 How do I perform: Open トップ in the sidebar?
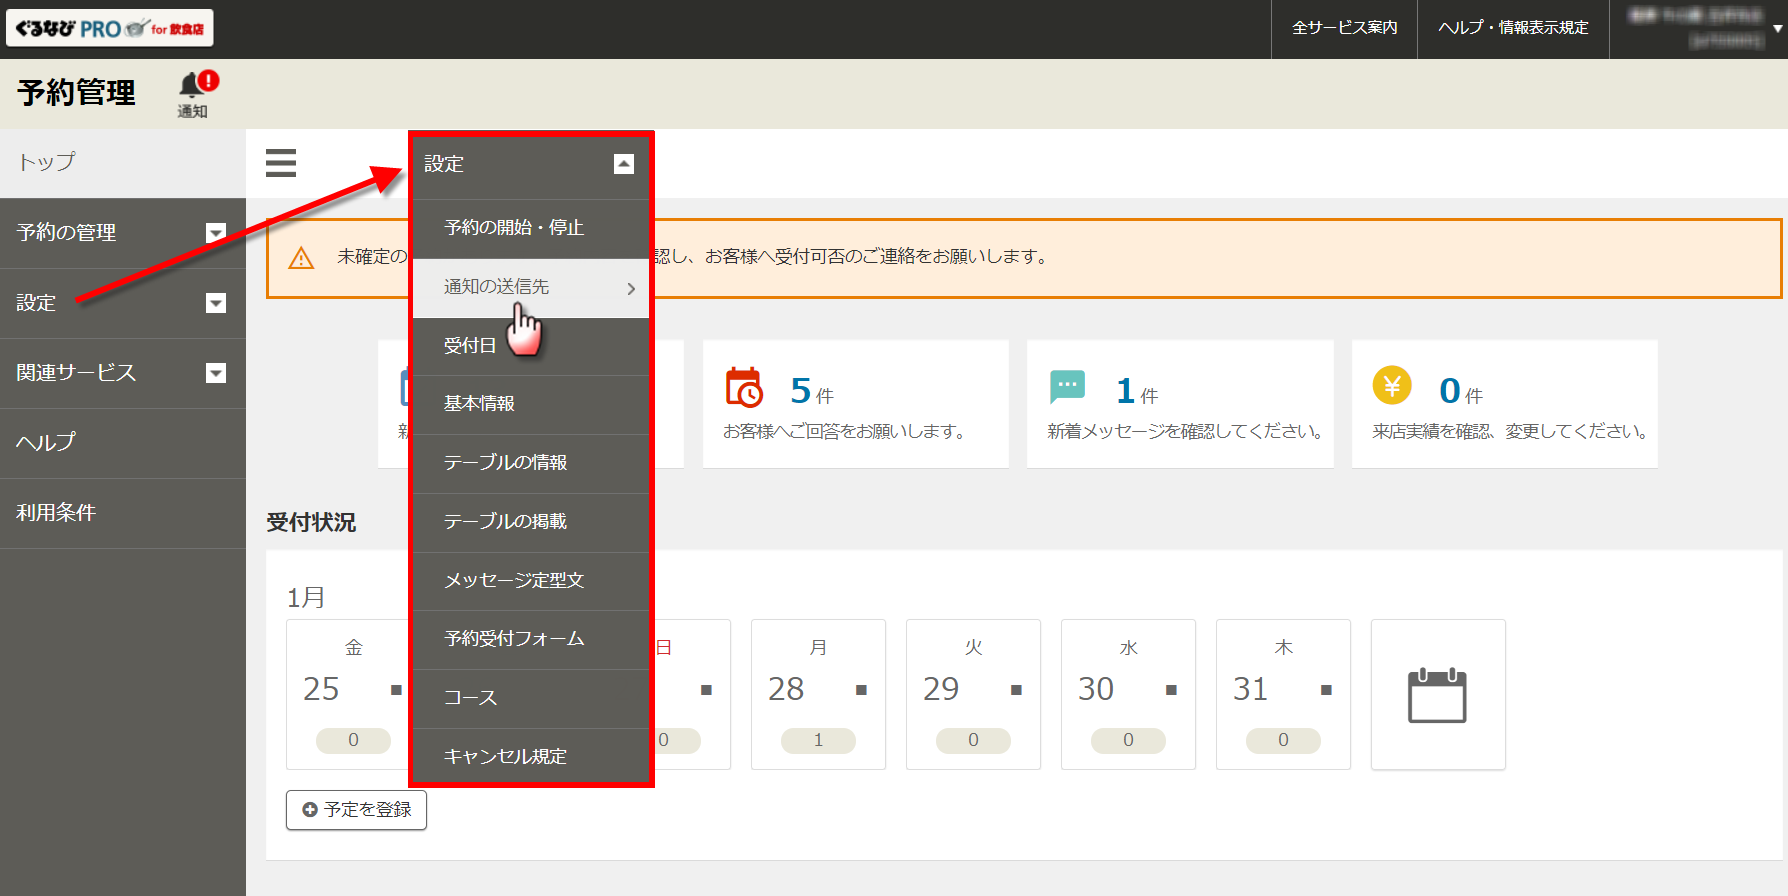123,163
